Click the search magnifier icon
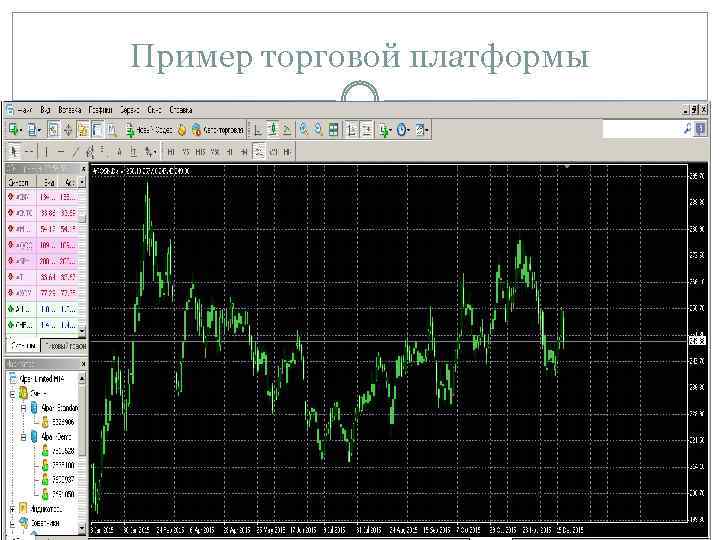The height and width of the screenshot is (540, 720). tap(687, 129)
